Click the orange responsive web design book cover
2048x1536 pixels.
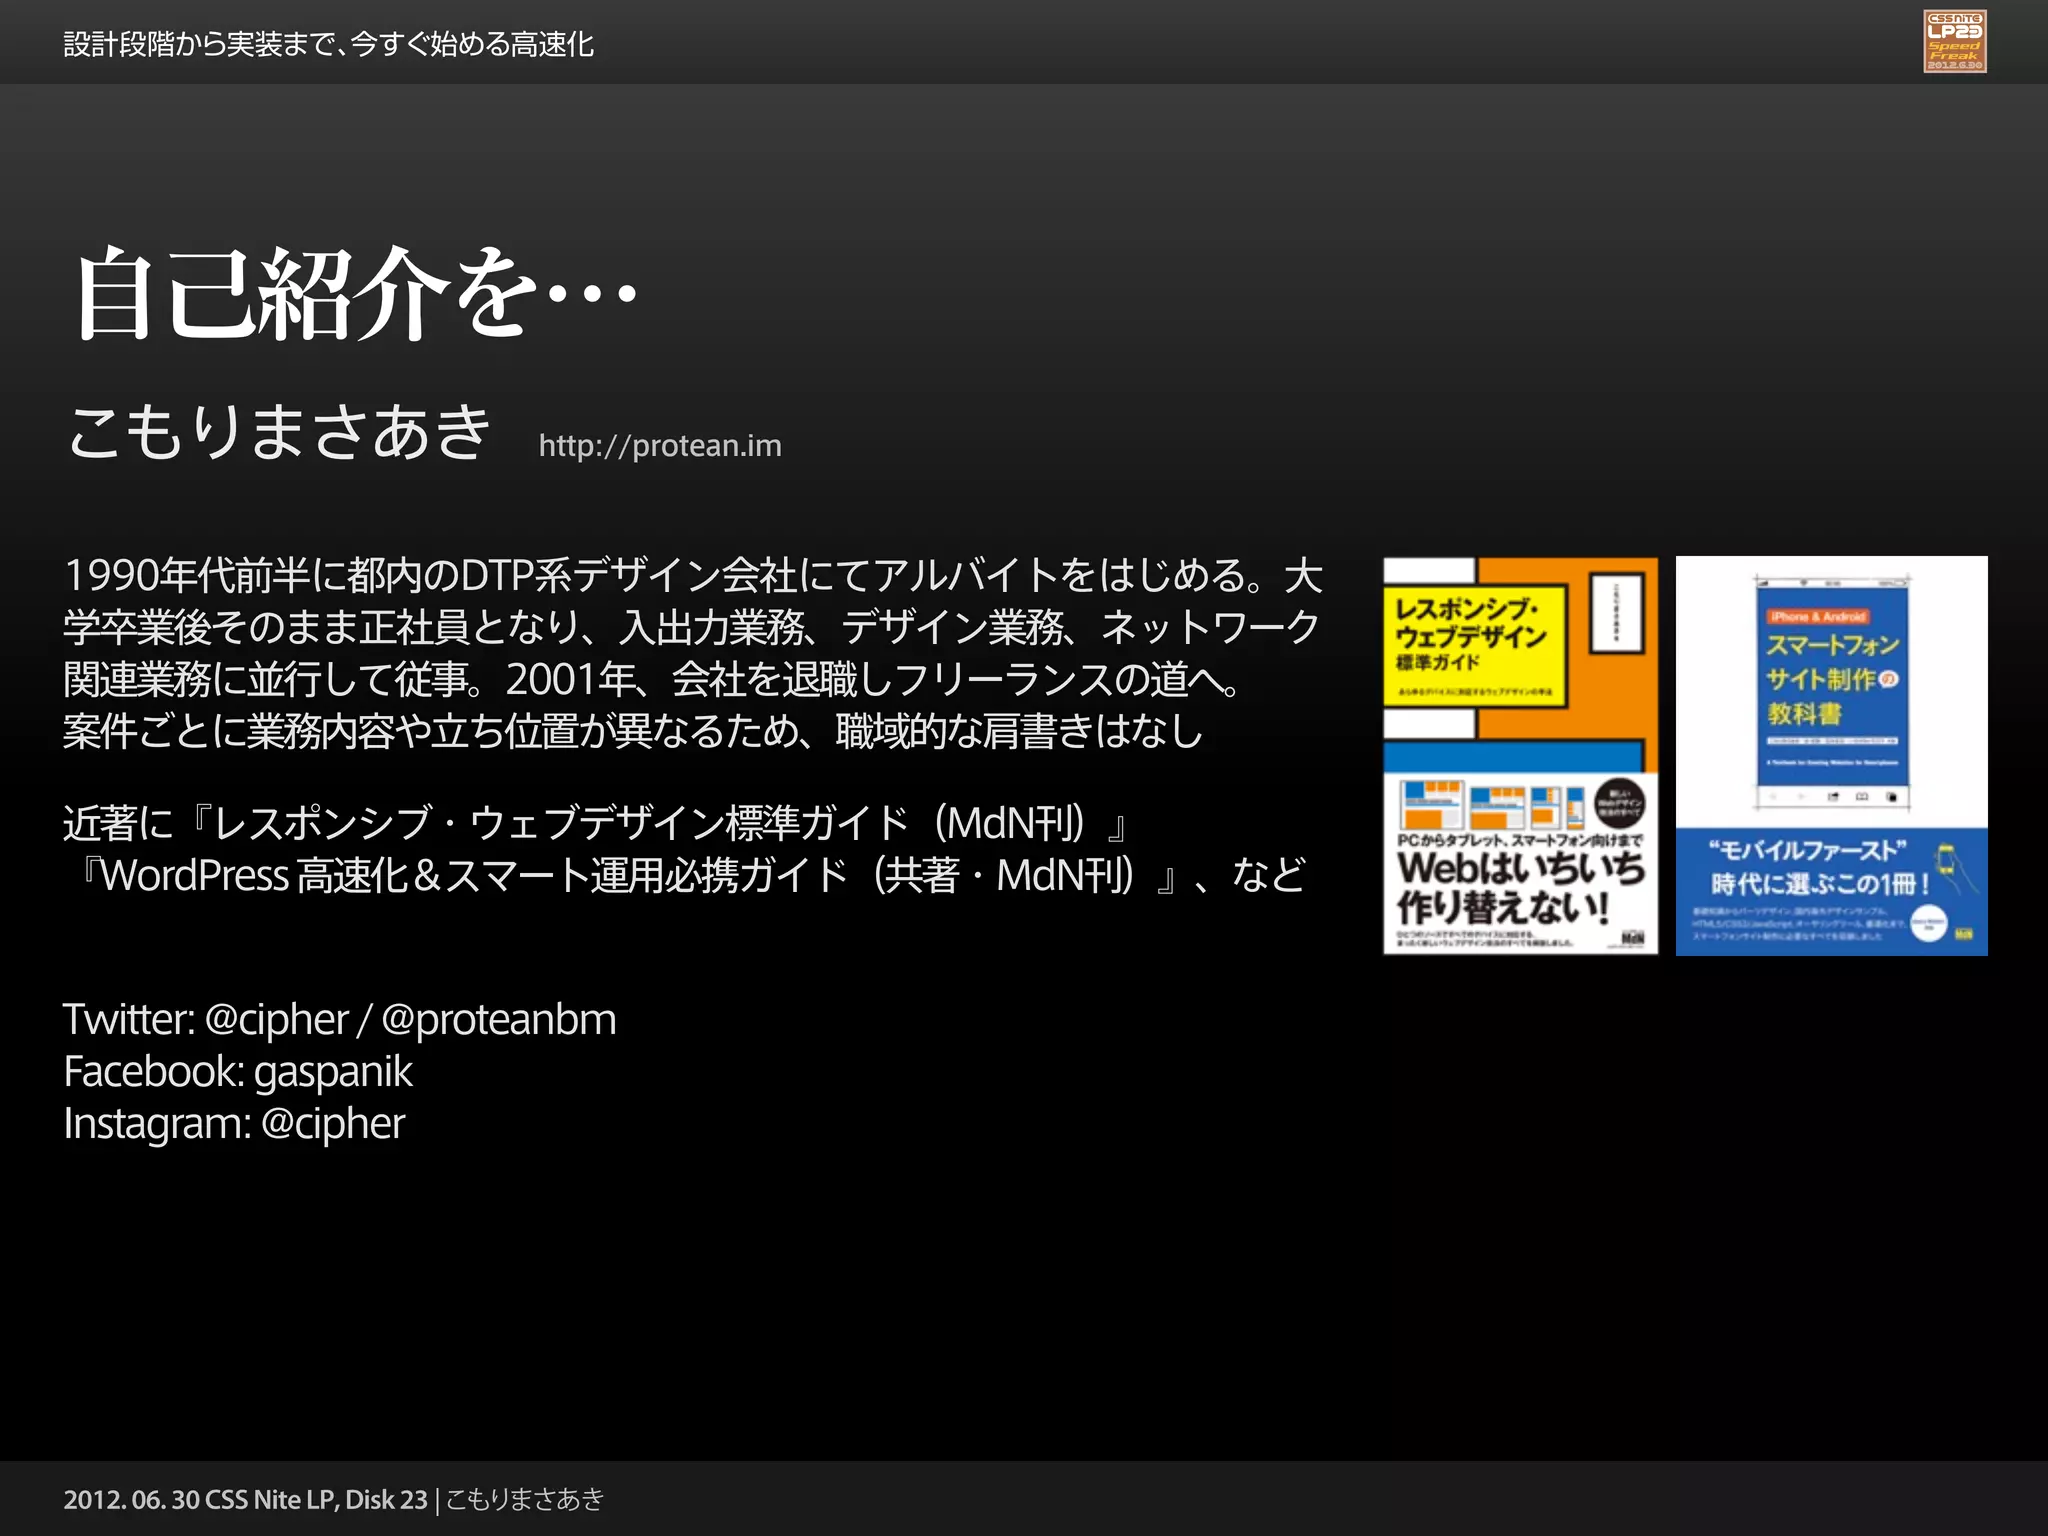1520,756
